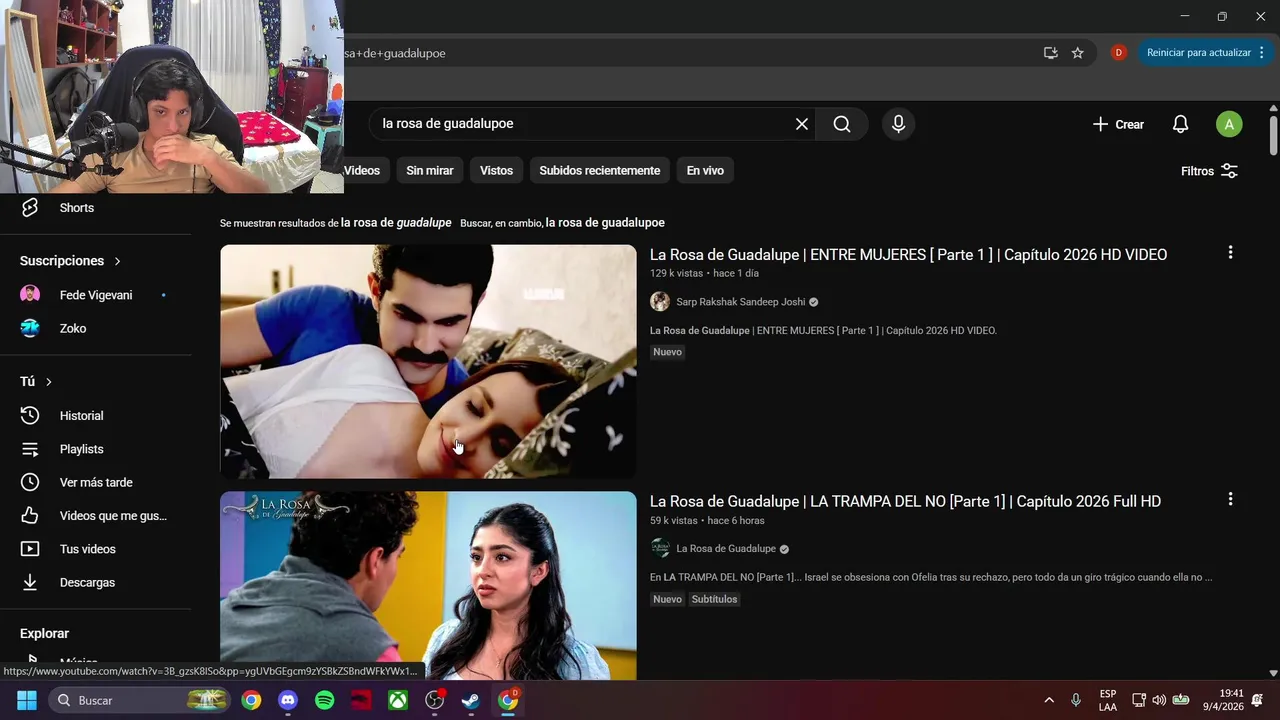Open the Windows Start menu
The width and height of the screenshot is (1280, 720).
click(x=27, y=700)
